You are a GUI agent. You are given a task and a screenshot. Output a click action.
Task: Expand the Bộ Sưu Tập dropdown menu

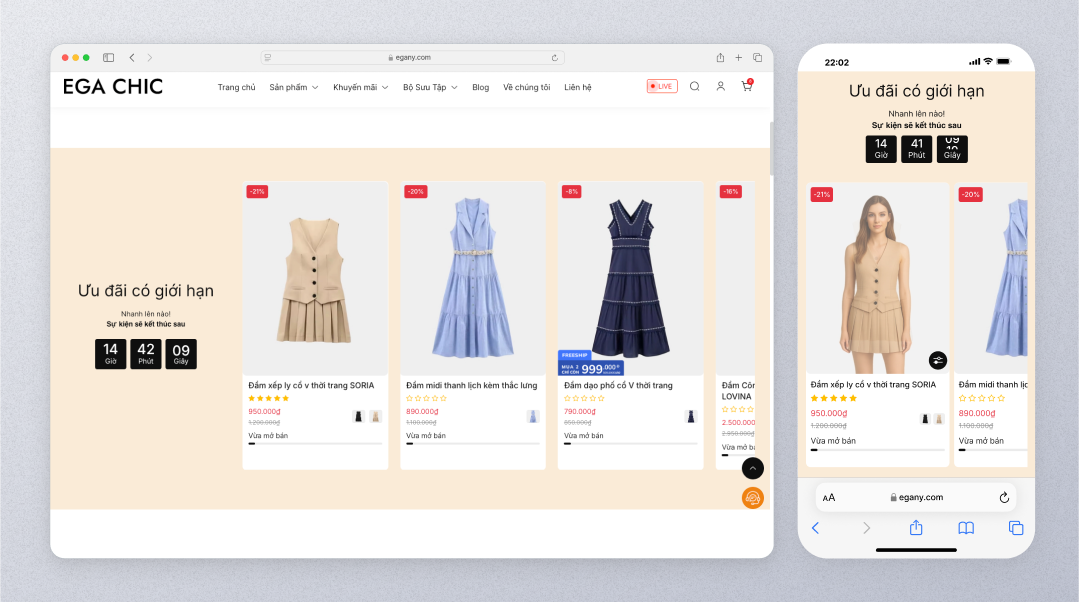pyautogui.click(x=430, y=88)
